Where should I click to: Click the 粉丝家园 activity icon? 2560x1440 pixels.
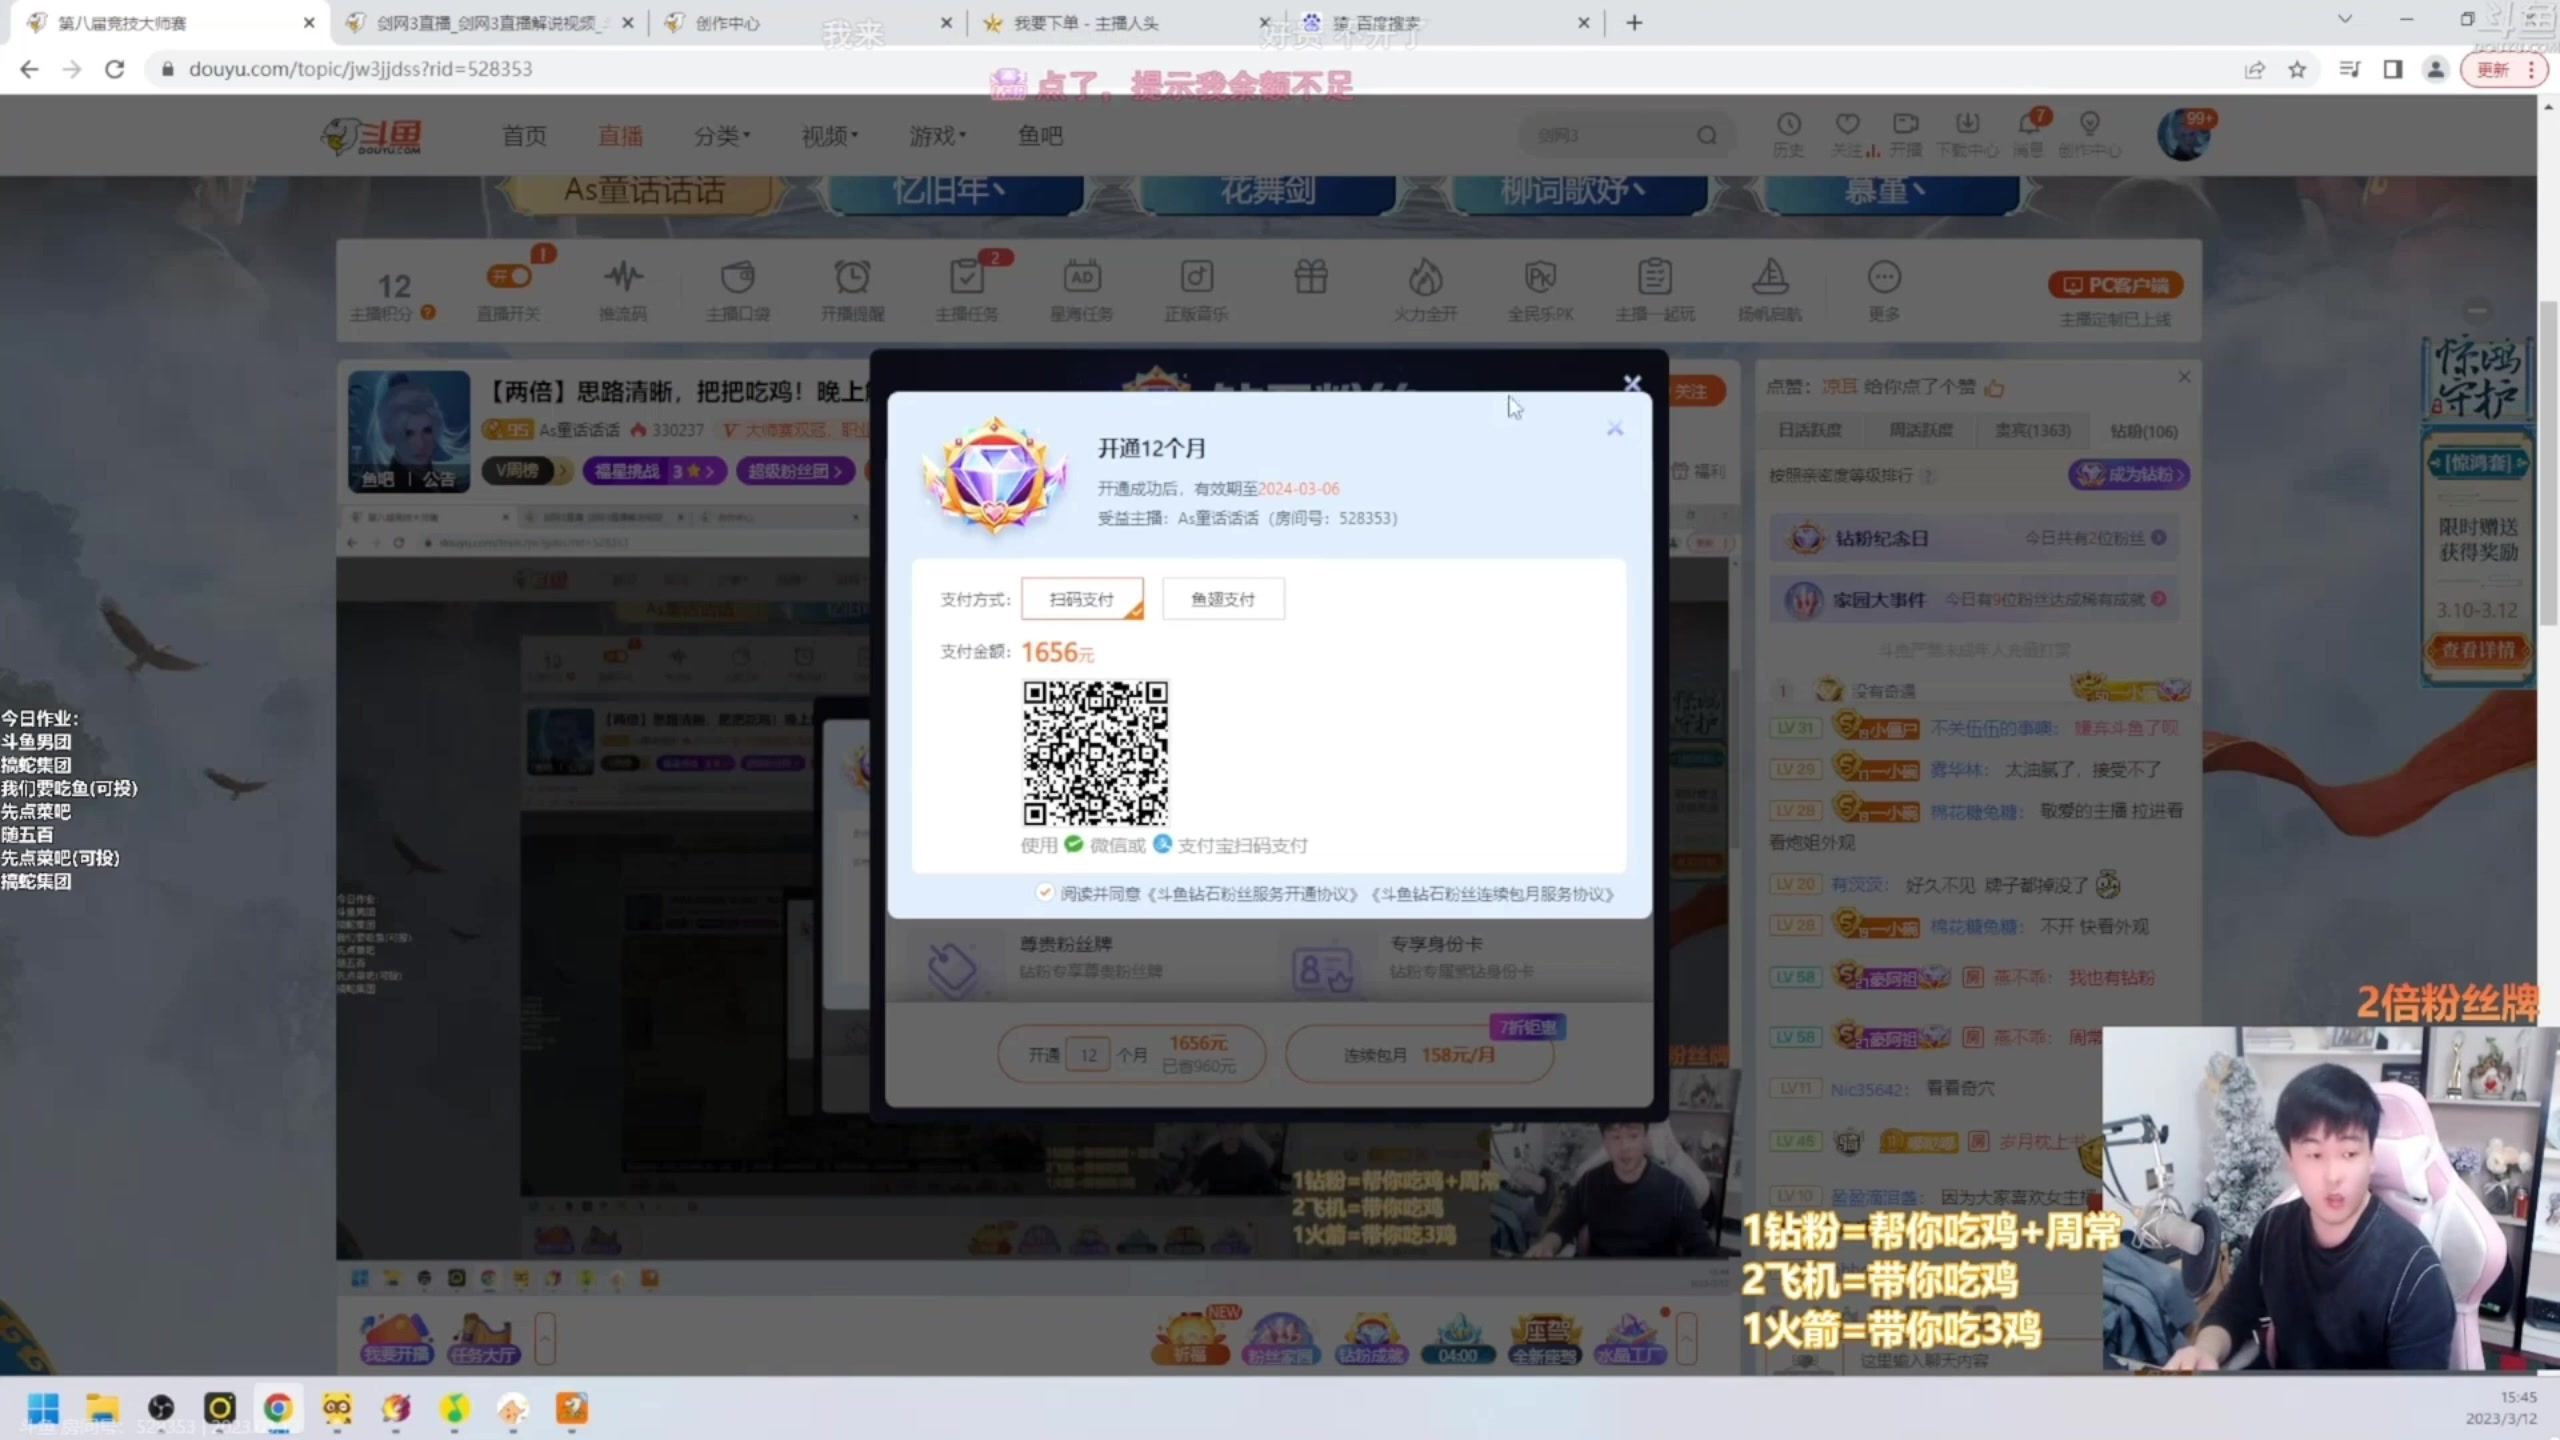point(1280,1337)
